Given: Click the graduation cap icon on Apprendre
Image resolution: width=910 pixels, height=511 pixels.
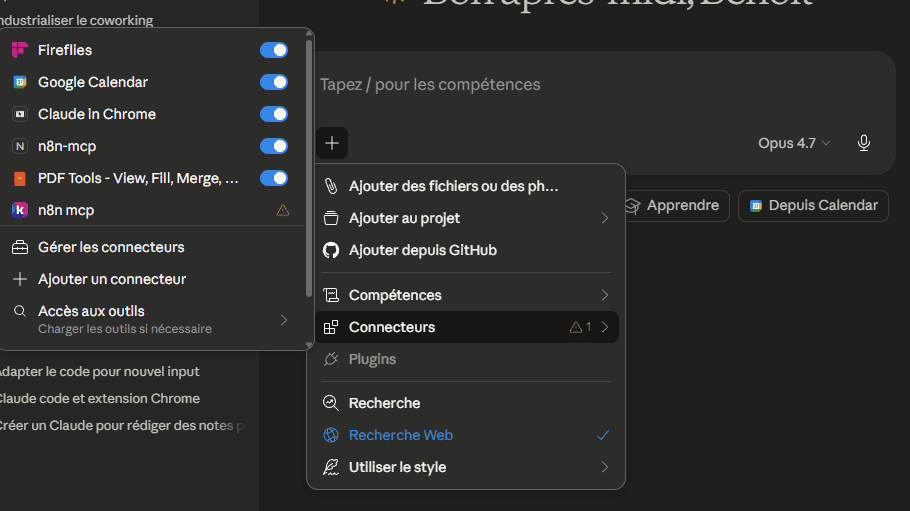Looking at the screenshot, I should 633,206.
